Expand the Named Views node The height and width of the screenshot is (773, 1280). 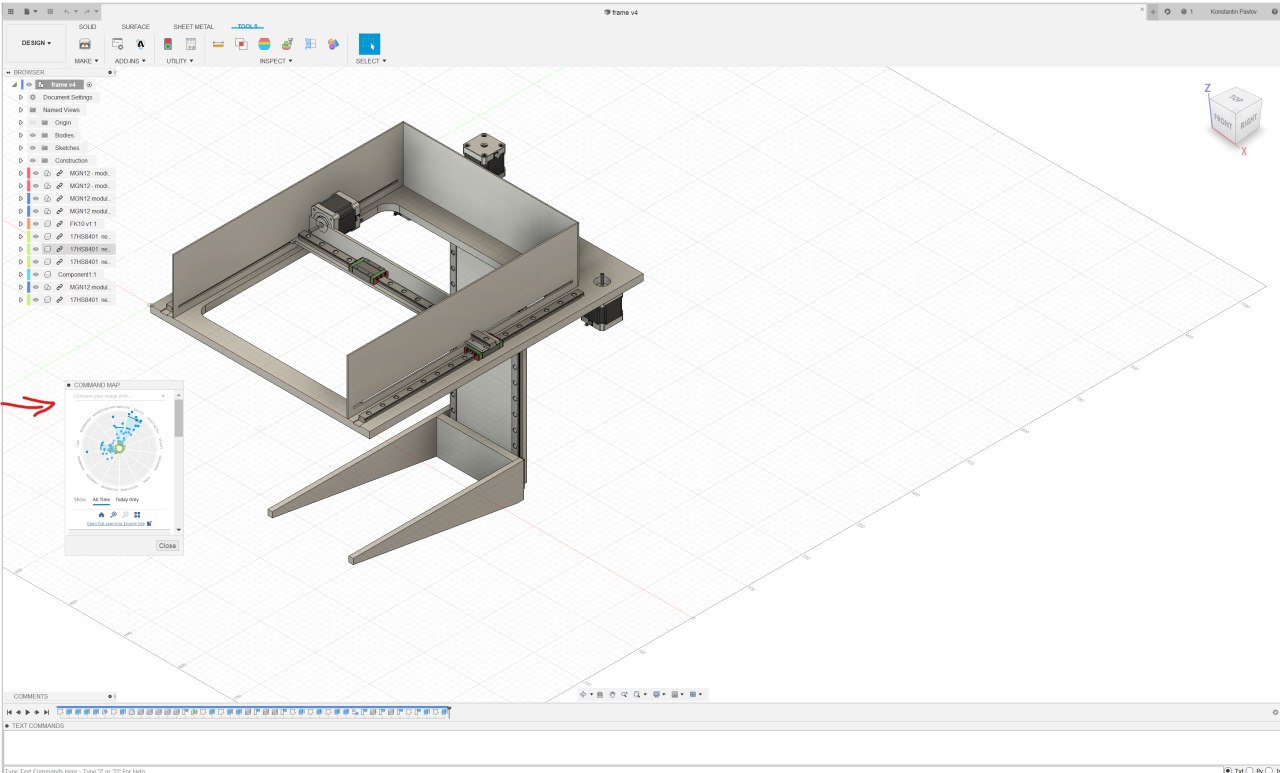point(21,110)
